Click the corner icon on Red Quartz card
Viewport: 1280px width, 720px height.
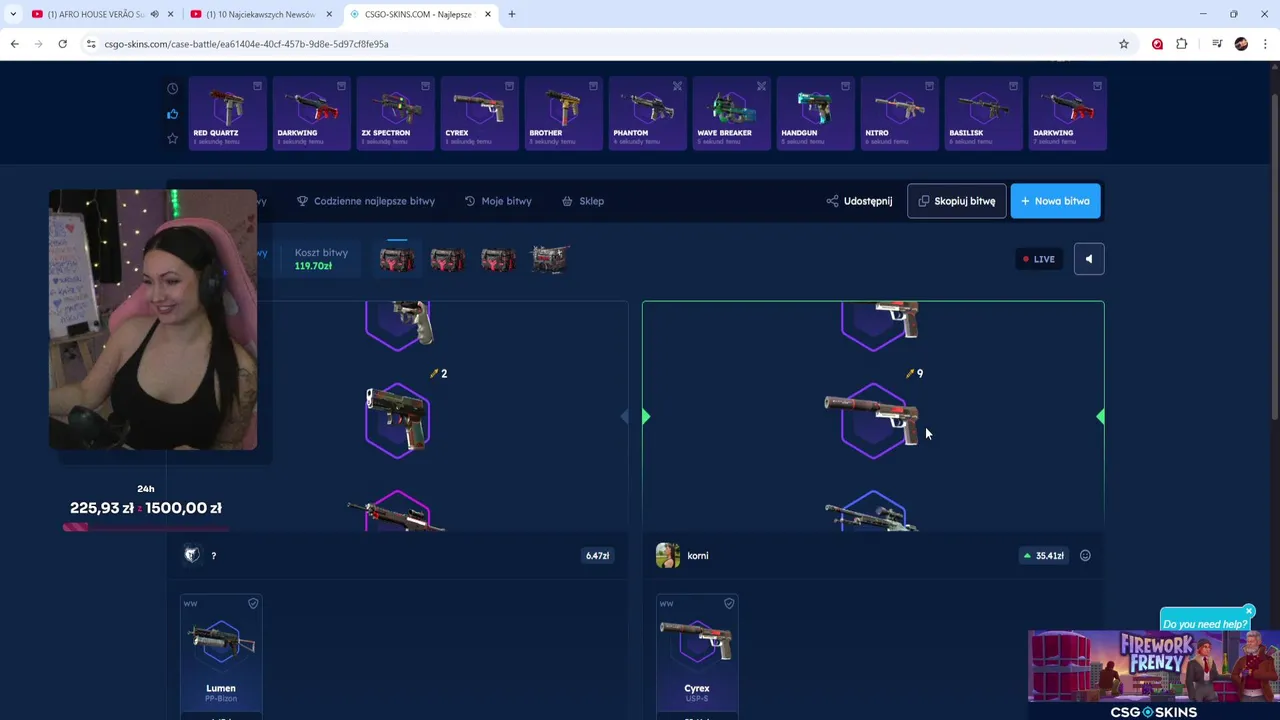click(257, 86)
